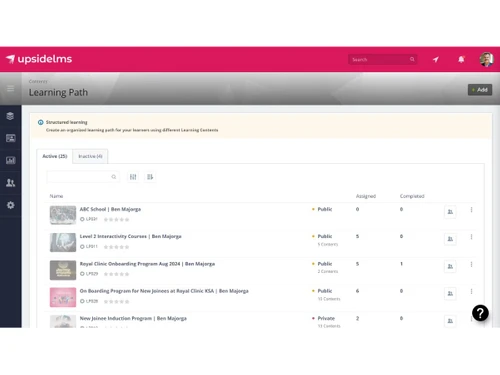Click the Private label on New Joinee row
The width and height of the screenshot is (500, 375).
326,318
